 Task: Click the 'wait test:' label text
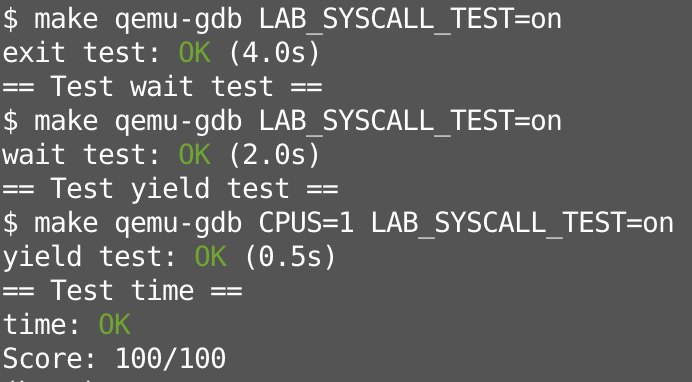tap(81, 155)
